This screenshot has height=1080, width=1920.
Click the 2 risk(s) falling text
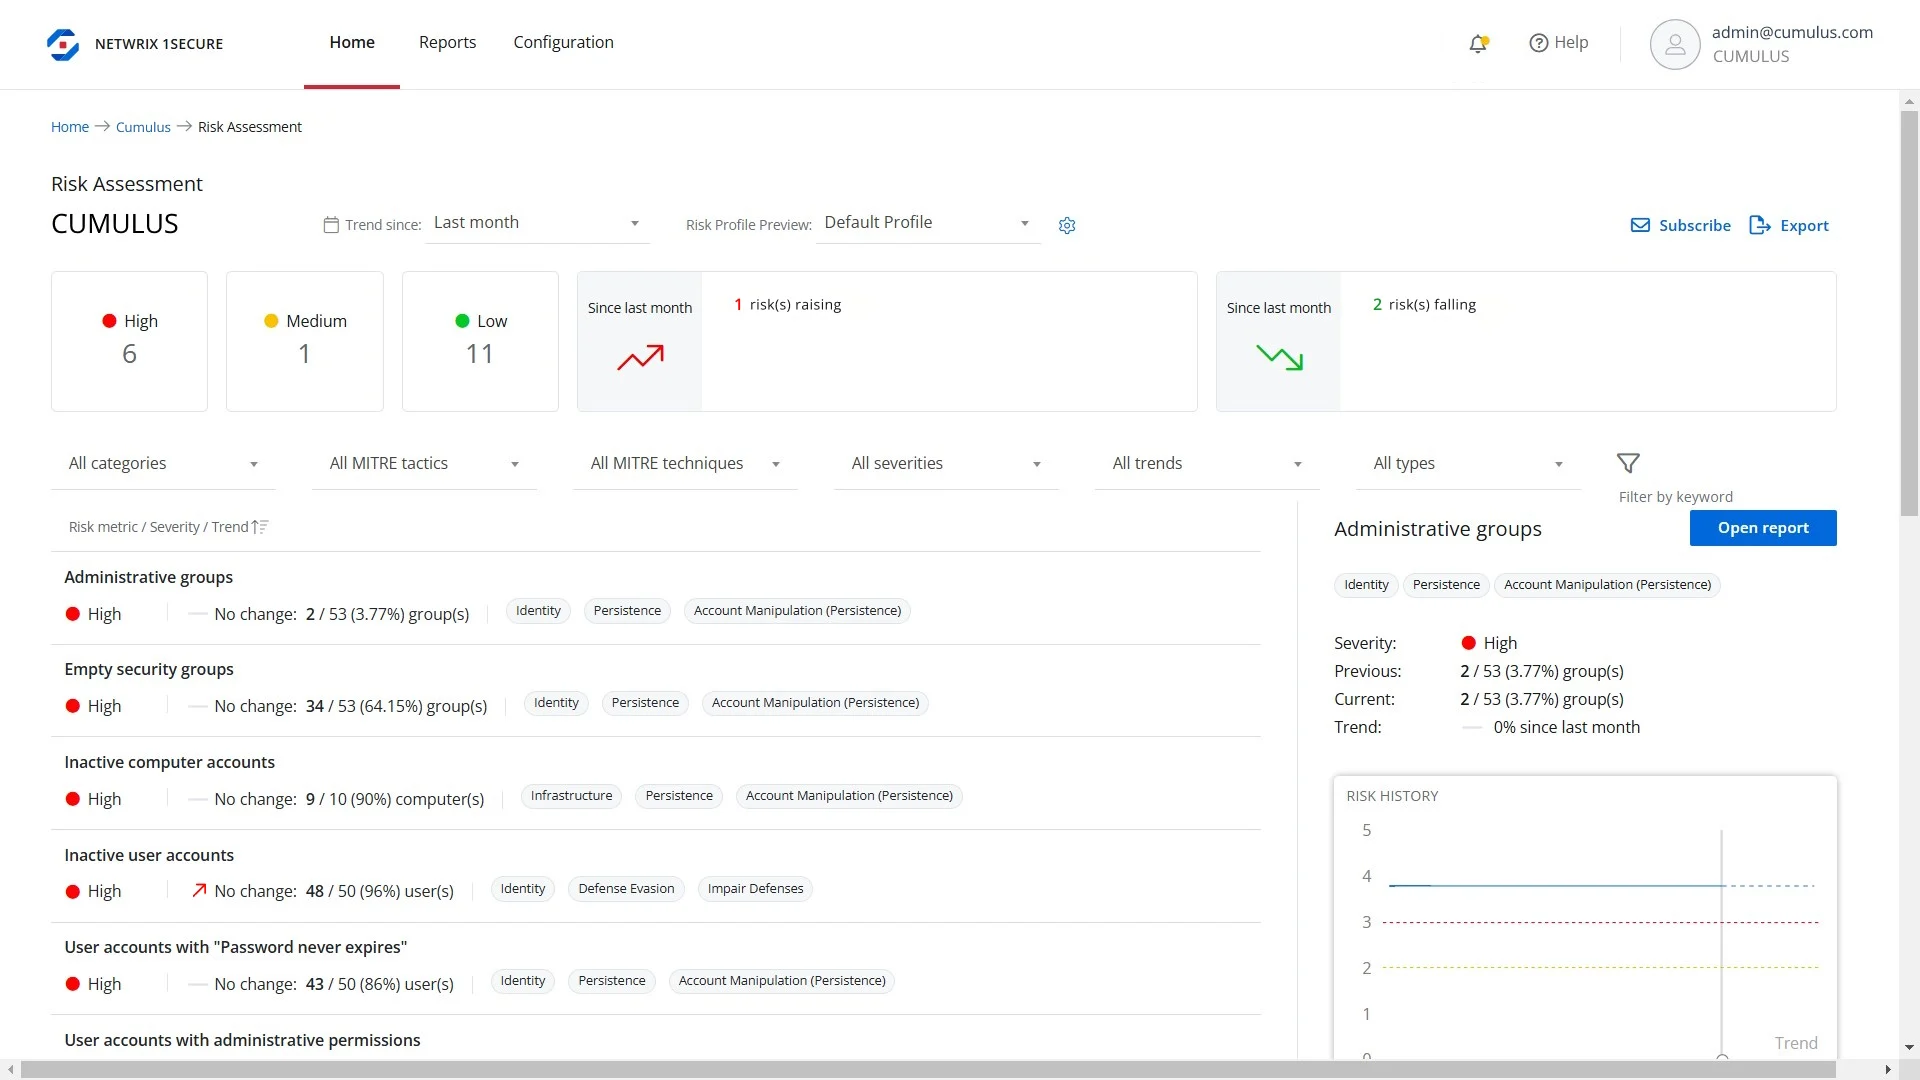tap(1424, 305)
